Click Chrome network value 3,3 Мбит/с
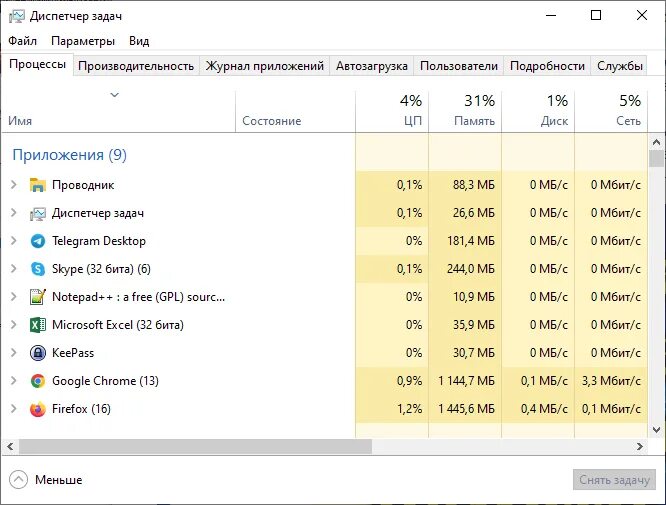Viewport: 666px width, 505px height. [x=611, y=381]
